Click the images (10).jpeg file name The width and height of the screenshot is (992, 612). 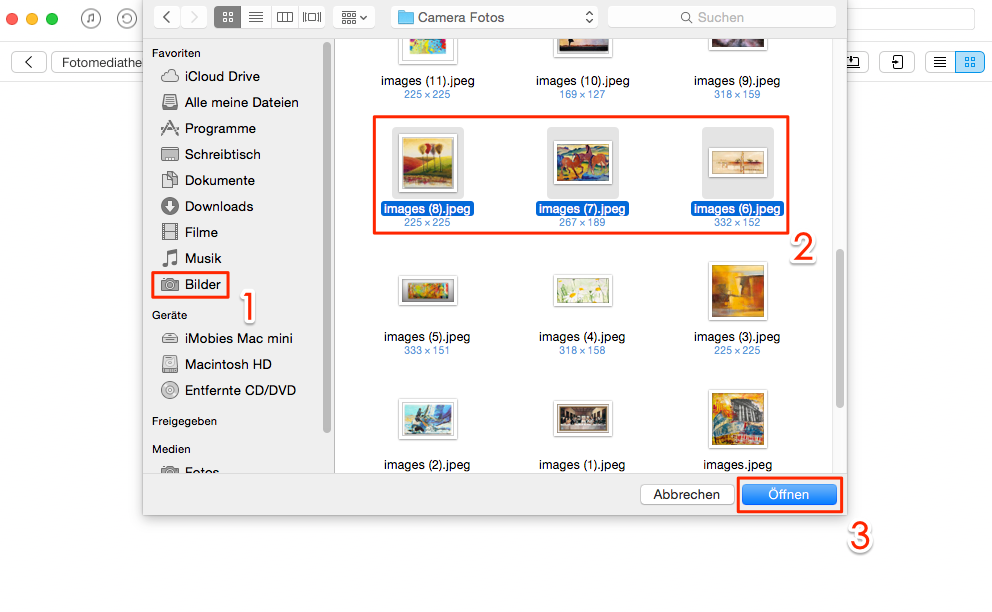pyautogui.click(x=583, y=81)
